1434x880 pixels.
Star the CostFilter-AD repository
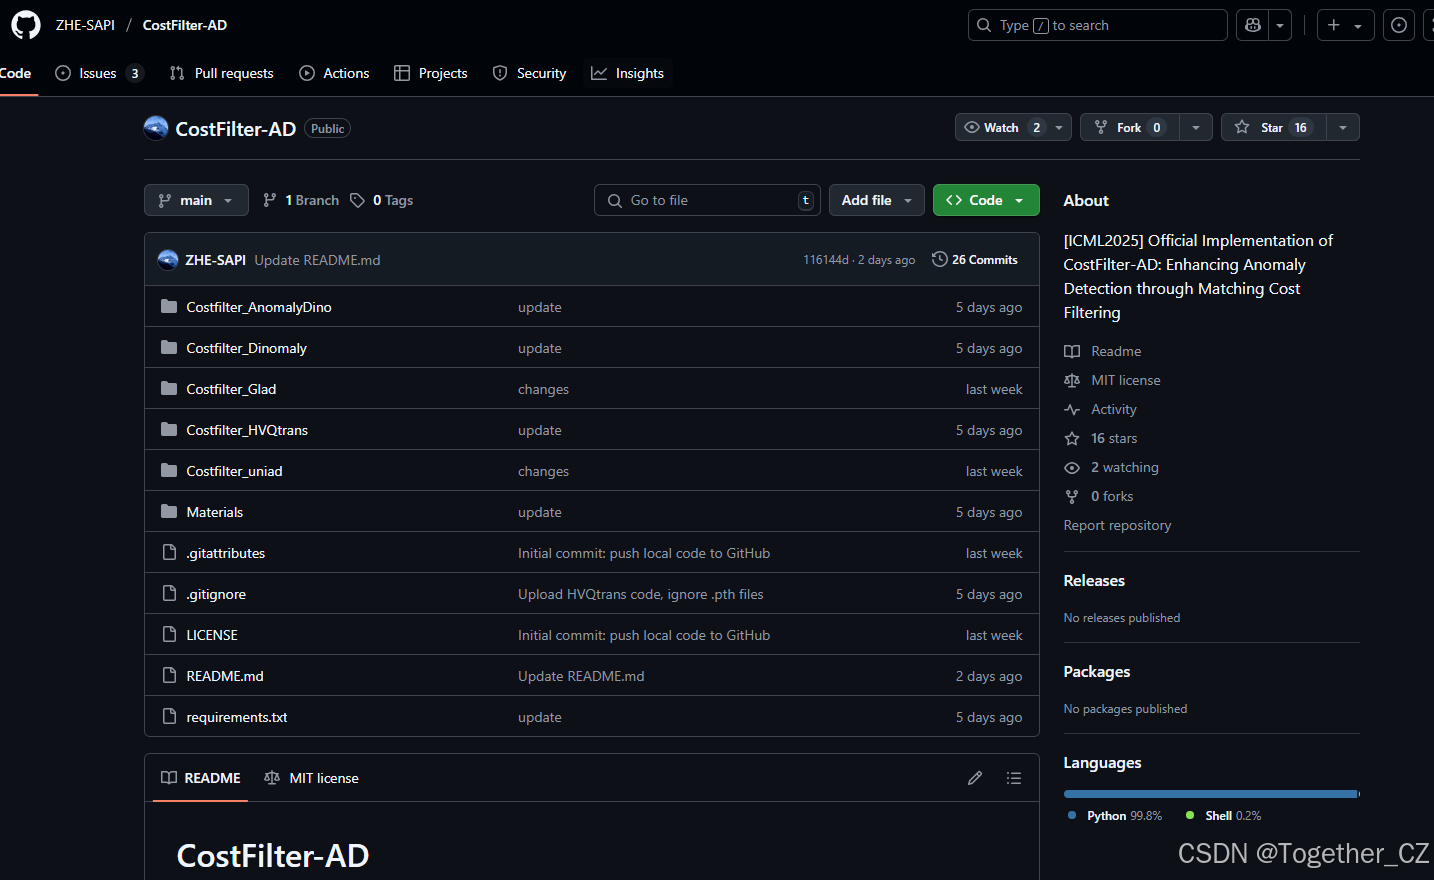click(x=1271, y=127)
